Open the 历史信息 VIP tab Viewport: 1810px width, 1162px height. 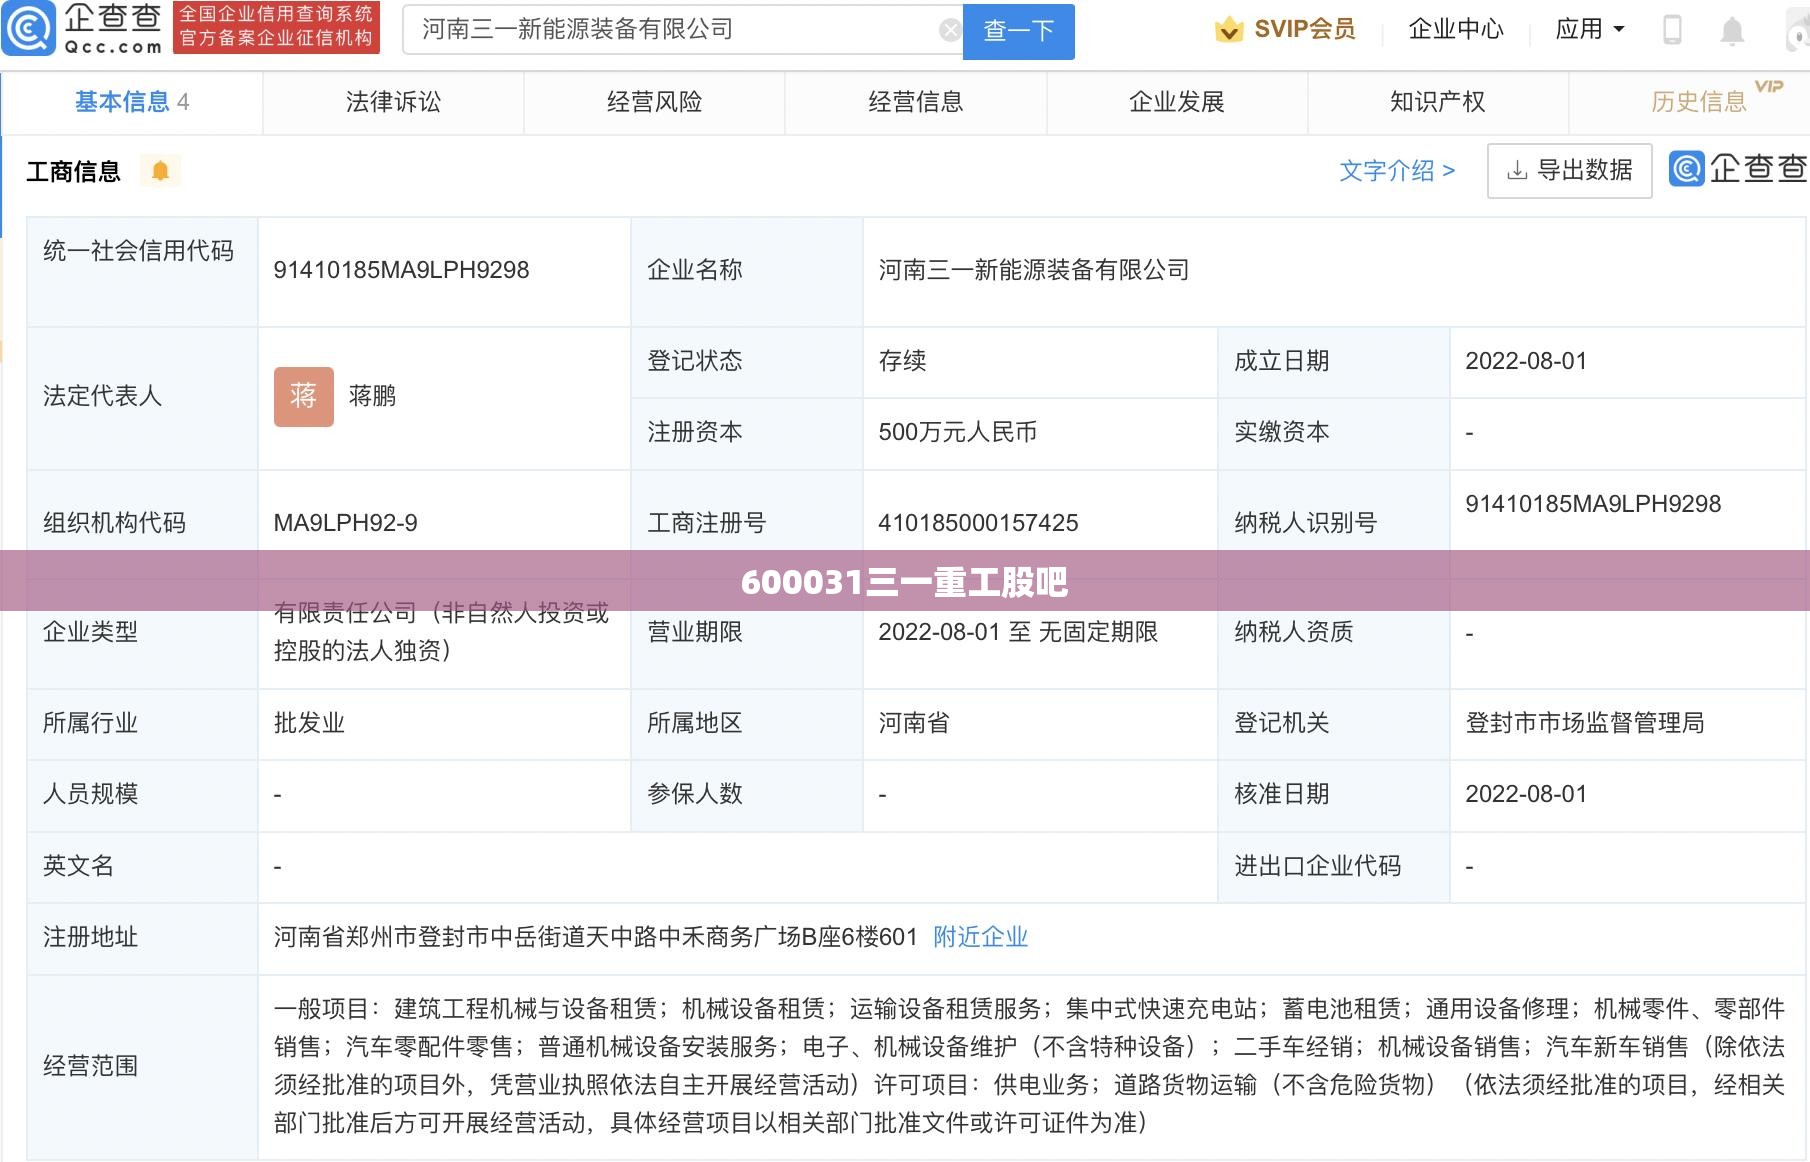[1698, 102]
